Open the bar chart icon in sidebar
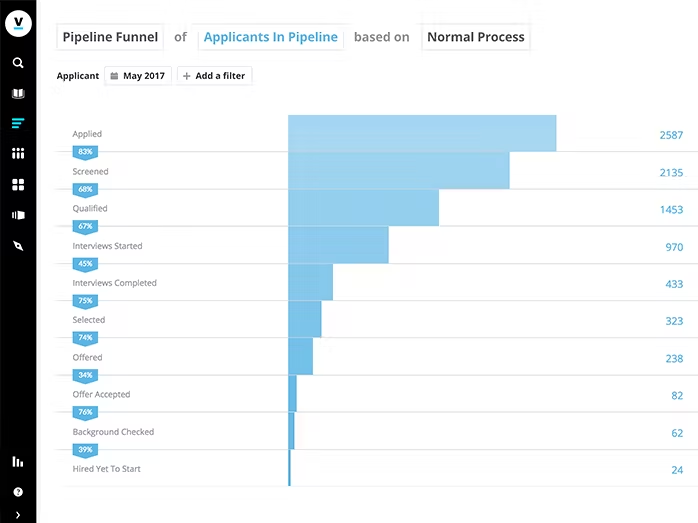The image size is (698, 523). pos(18,462)
